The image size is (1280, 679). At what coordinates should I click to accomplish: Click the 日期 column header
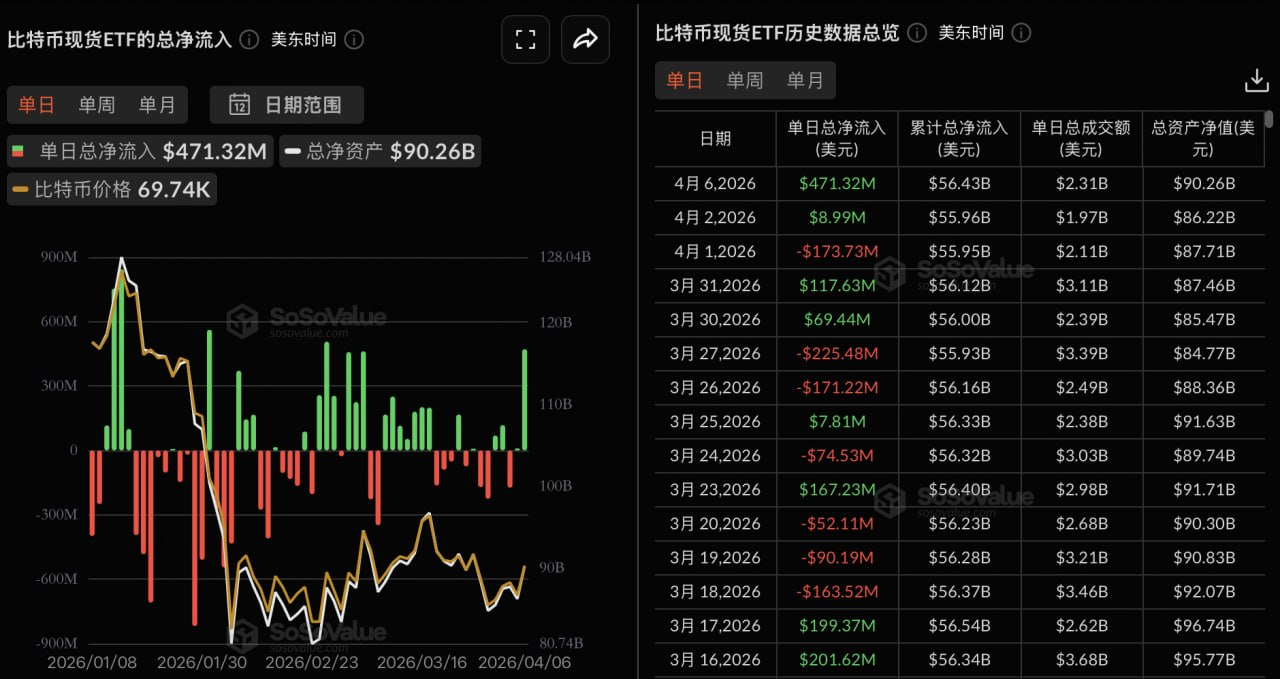click(x=714, y=138)
